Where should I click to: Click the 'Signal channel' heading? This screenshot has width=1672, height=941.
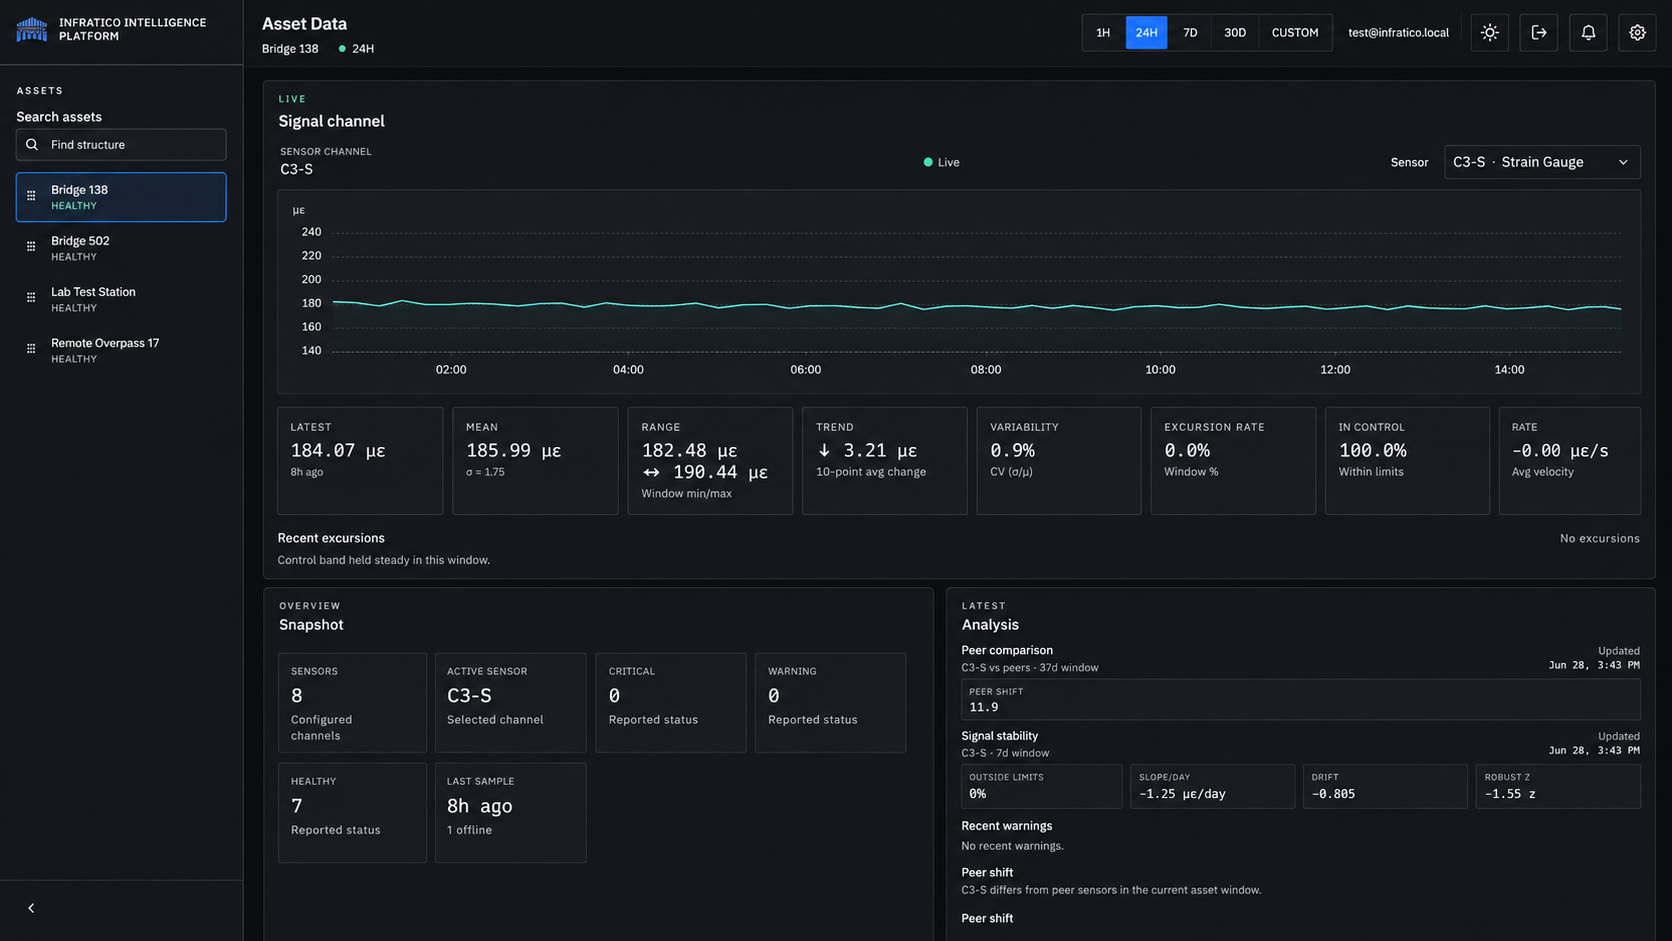331,121
